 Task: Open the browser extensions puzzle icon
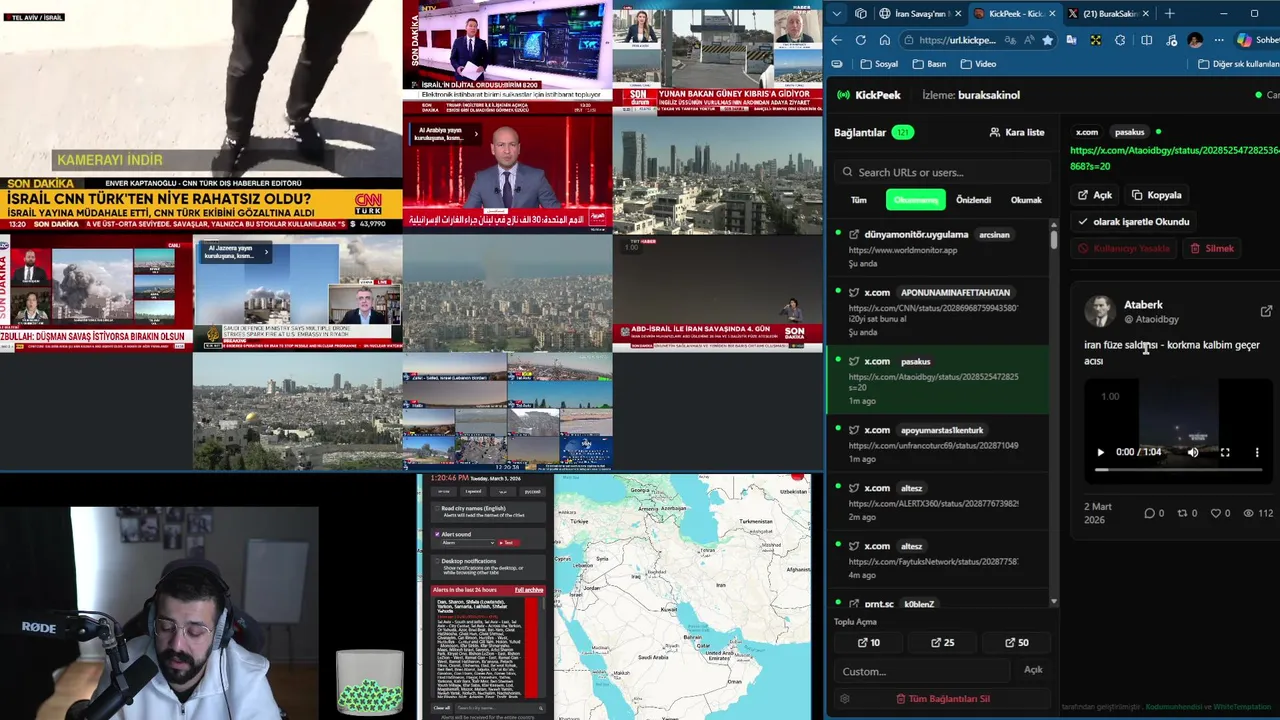click(x=1120, y=40)
